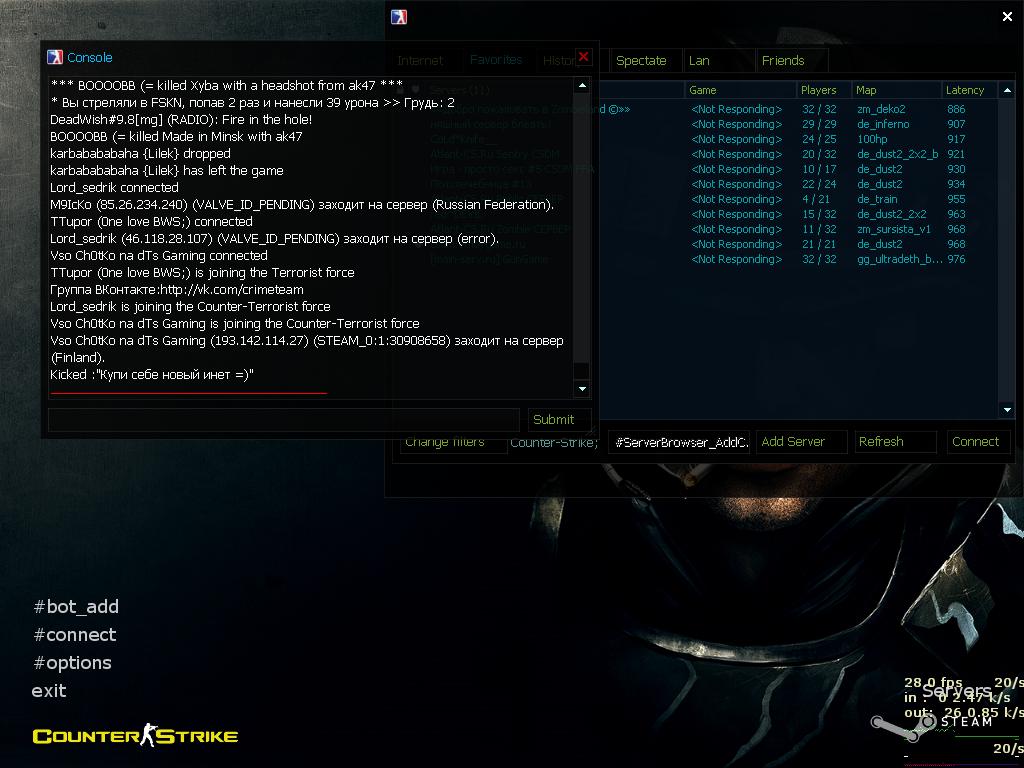The width and height of the screenshot is (1024, 768).
Task: Click "TTupor (One love BWS;) connected" line
Action: pos(152,221)
